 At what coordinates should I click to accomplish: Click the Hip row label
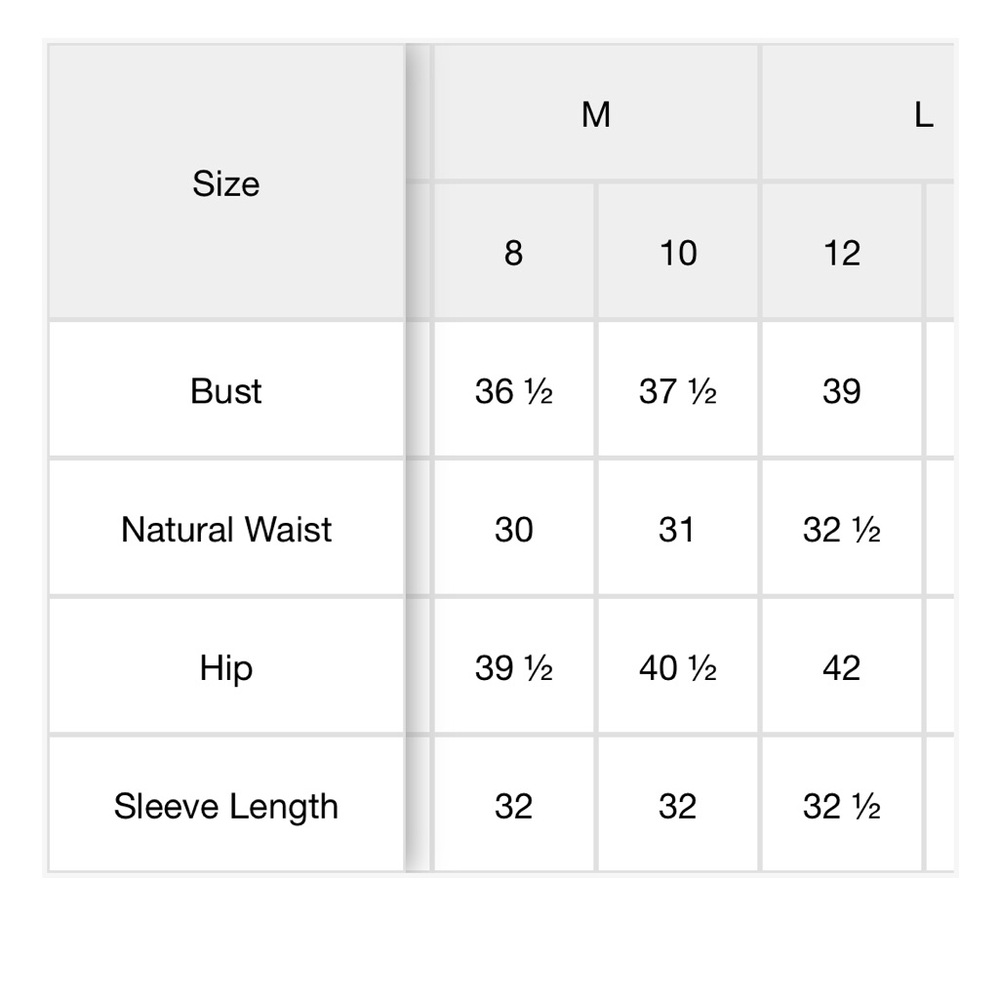(x=226, y=666)
